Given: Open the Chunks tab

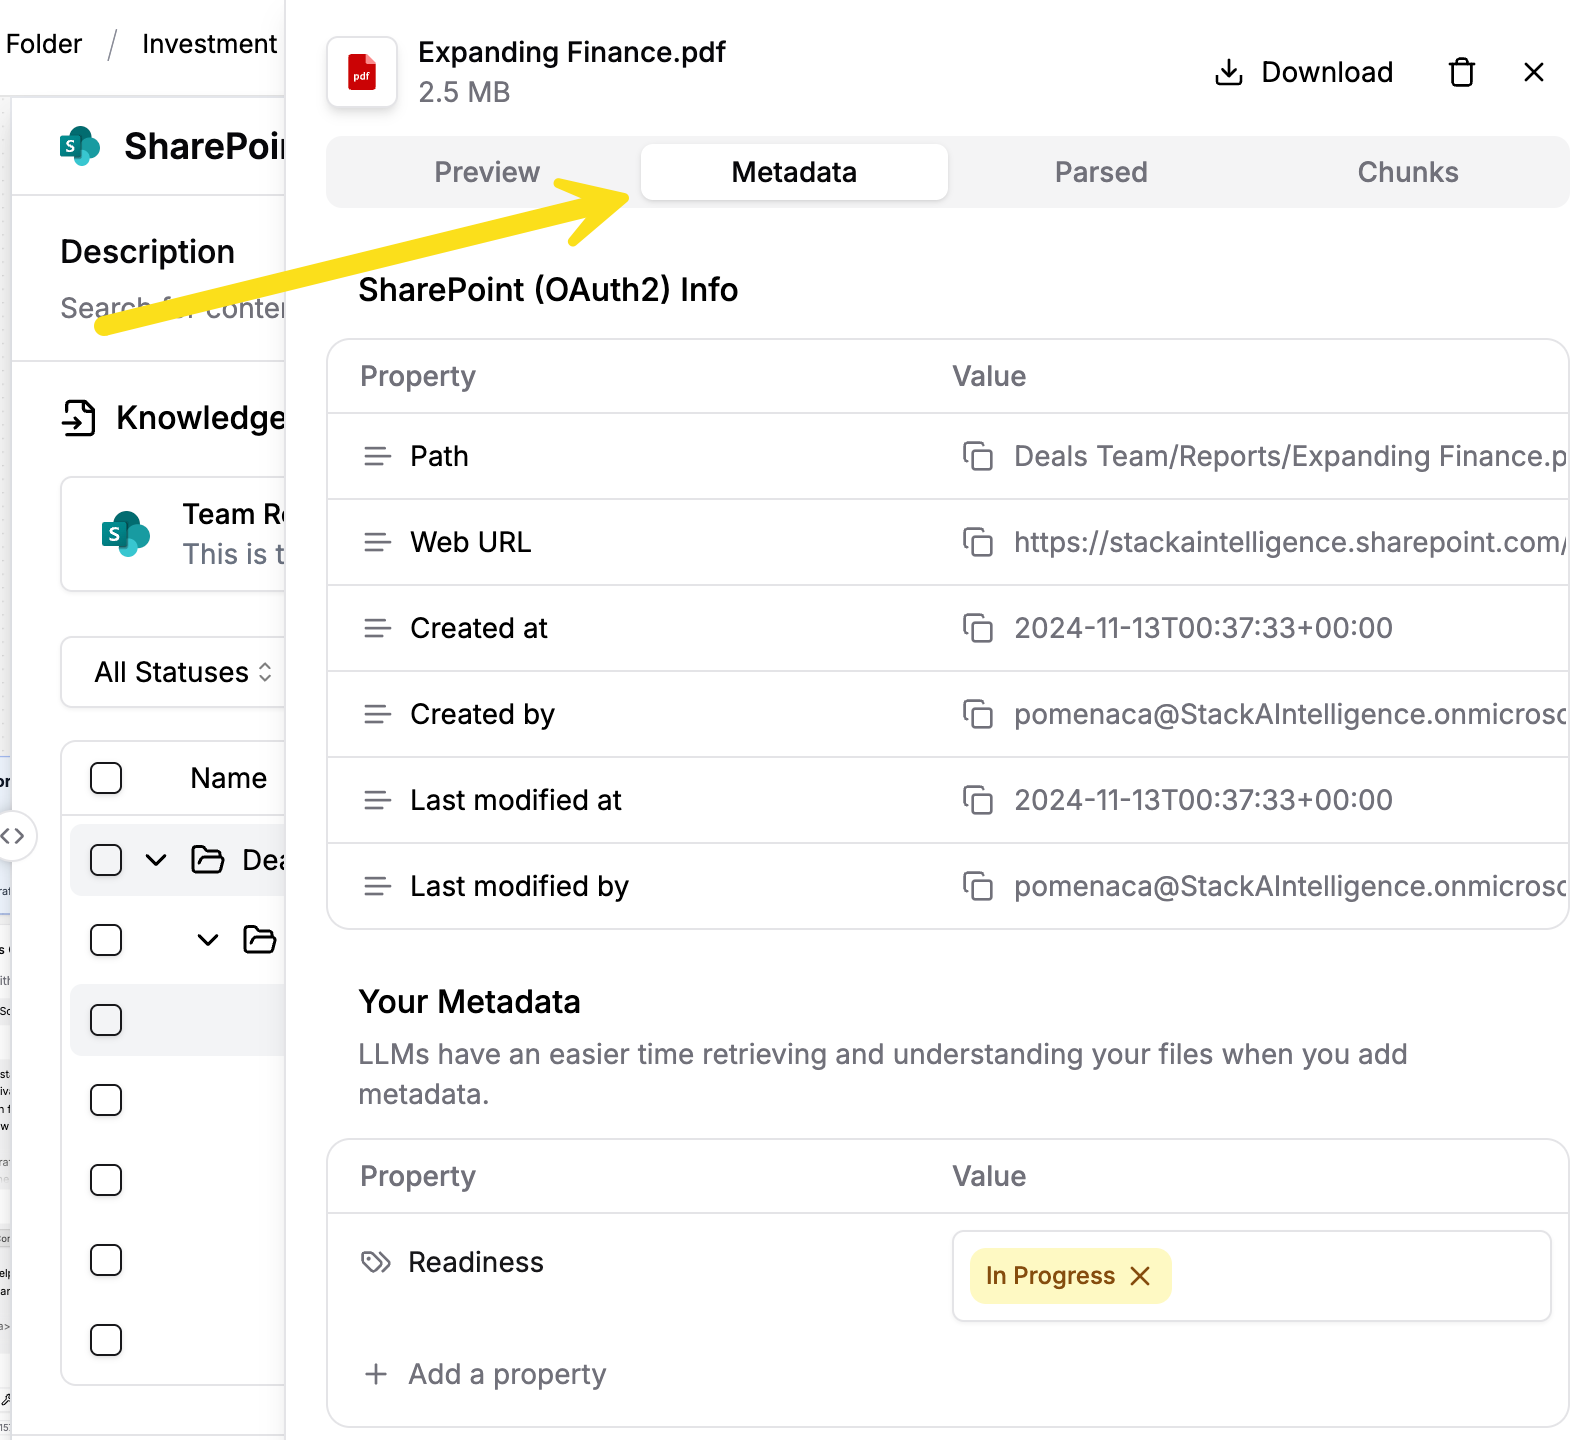Looking at the screenshot, I should click(1408, 172).
